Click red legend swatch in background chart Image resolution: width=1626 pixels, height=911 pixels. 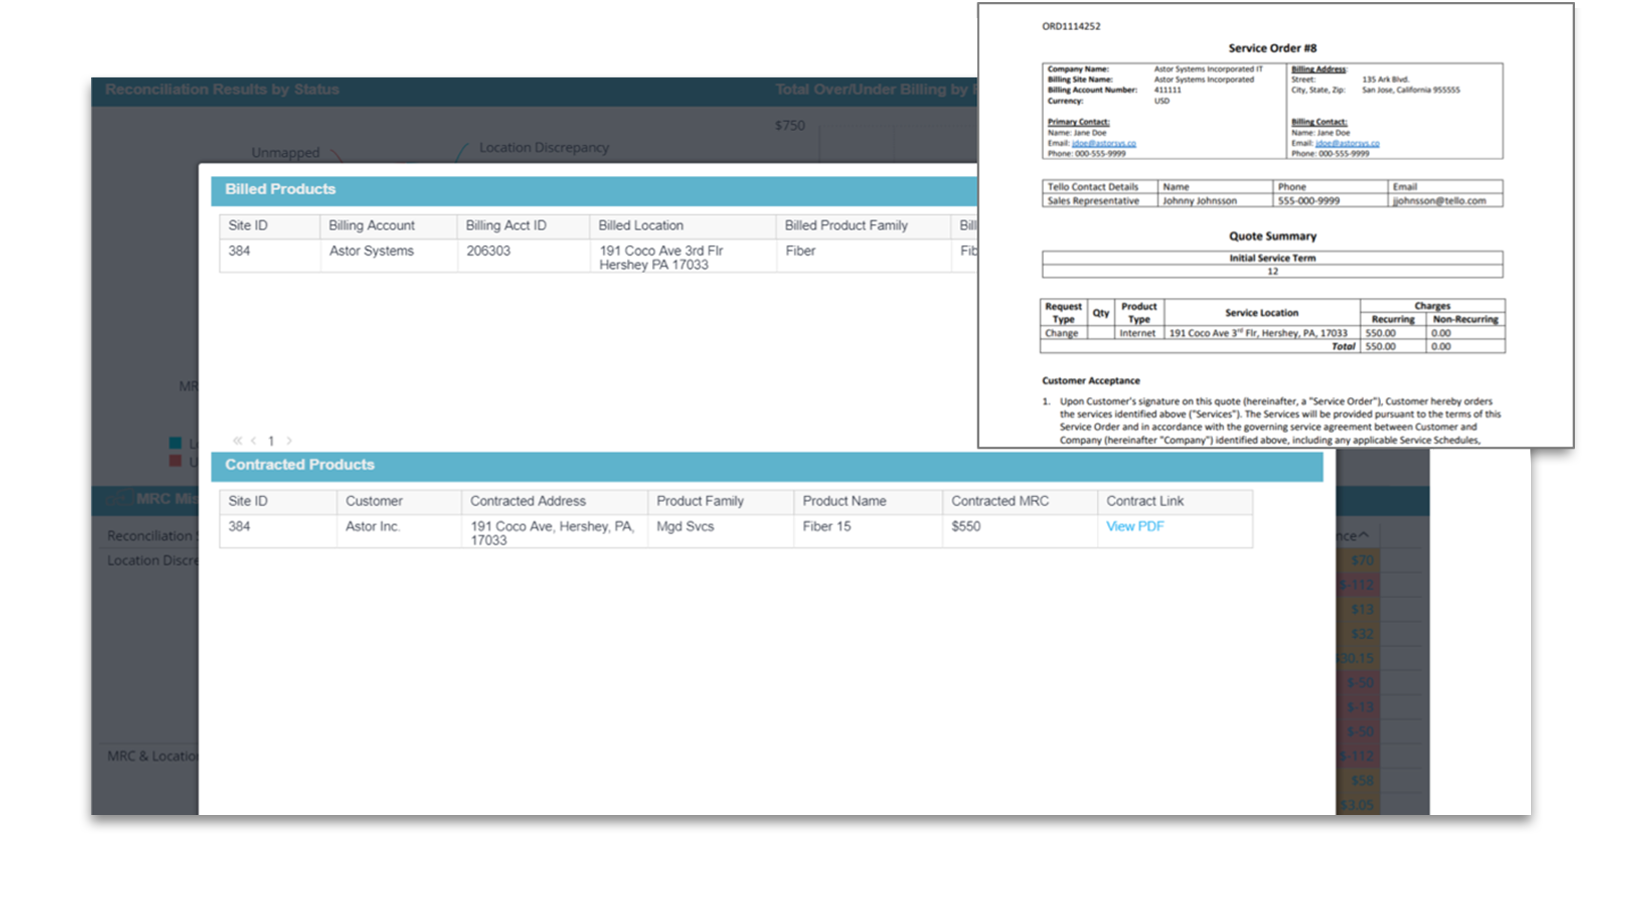pos(175,461)
